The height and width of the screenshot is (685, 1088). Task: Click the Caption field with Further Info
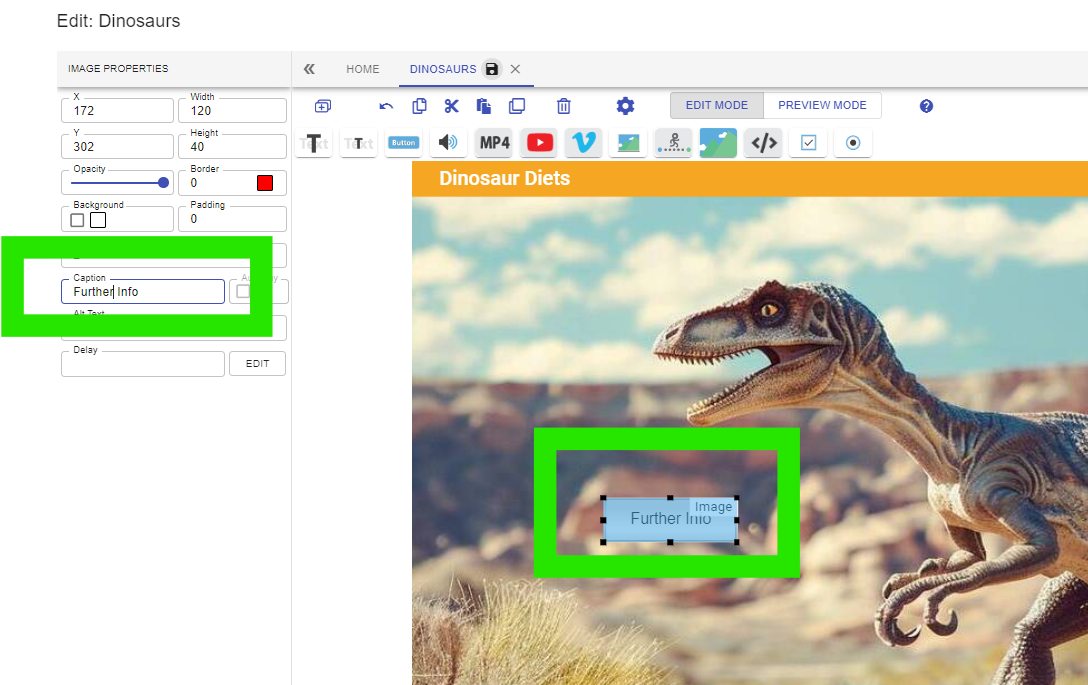click(143, 291)
